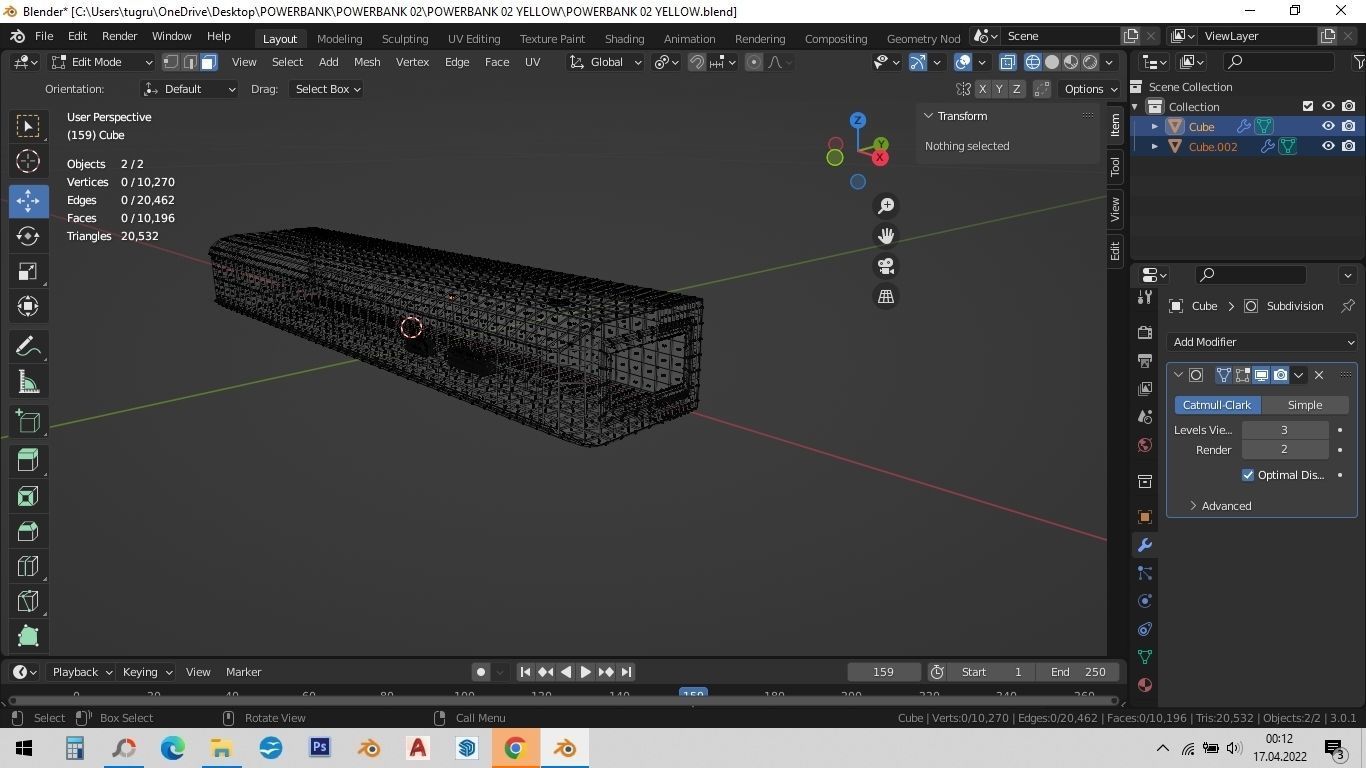Open the Playback dropdown in timeline

81,672
